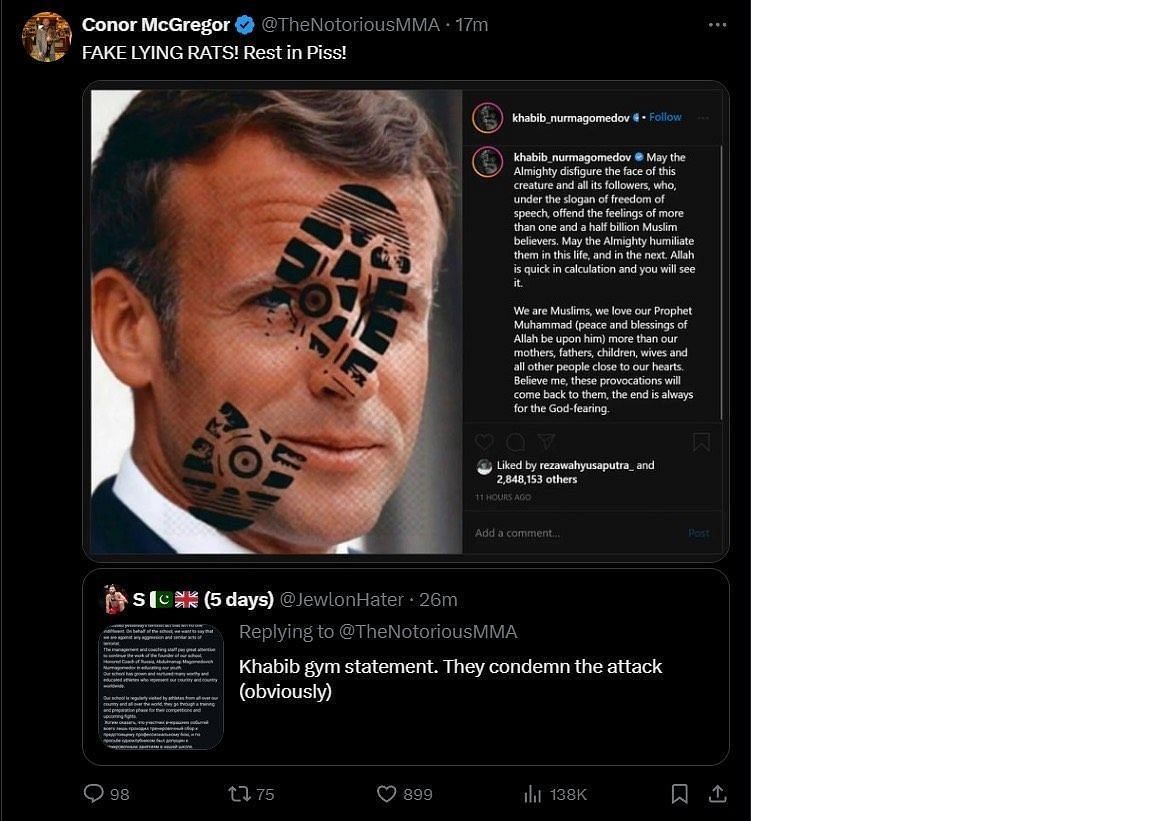Image resolution: width=1152 pixels, height=821 pixels.
Task: Like the tweet using heart icon
Action: click(387, 794)
